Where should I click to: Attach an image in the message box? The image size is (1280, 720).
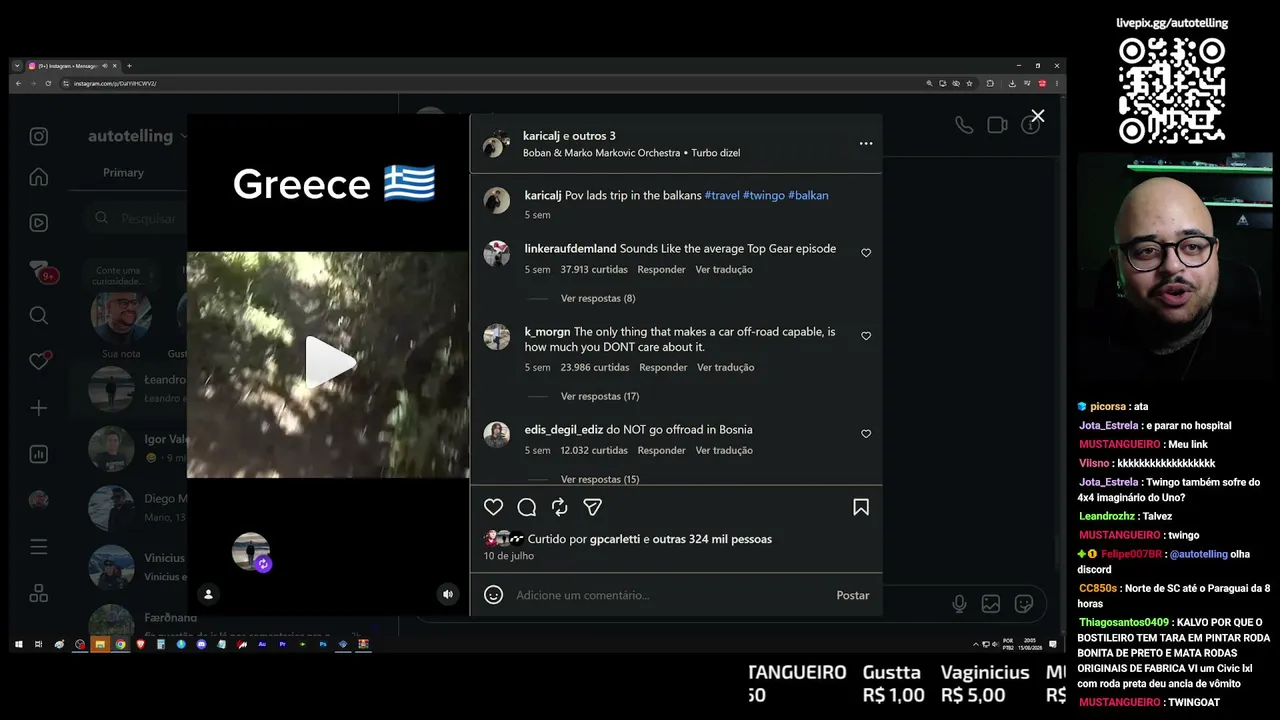coord(991,604)
